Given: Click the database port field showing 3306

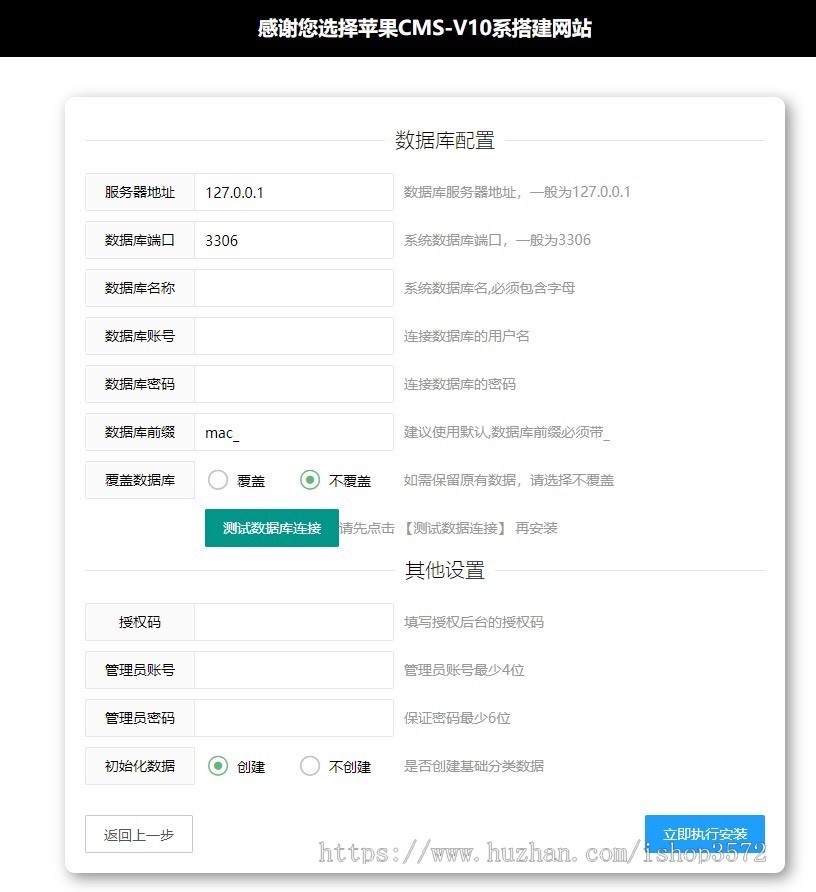Looking at the screenshot, I should (294, 240).
